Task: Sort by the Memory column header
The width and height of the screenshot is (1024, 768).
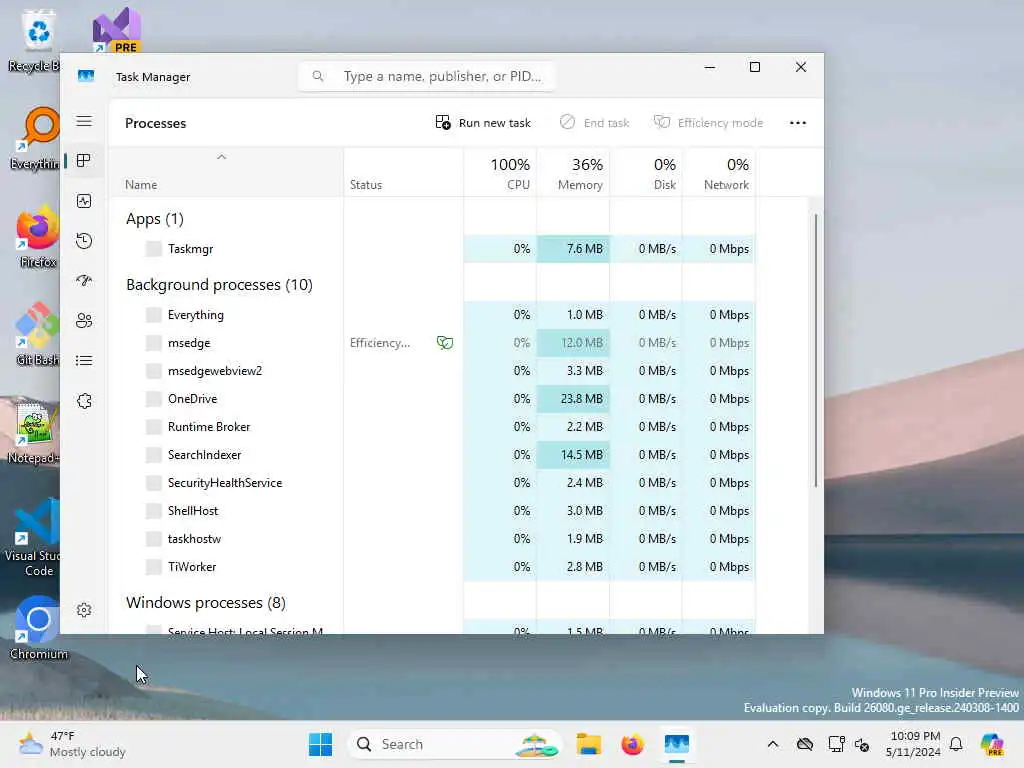Action: tap(573, 173)
